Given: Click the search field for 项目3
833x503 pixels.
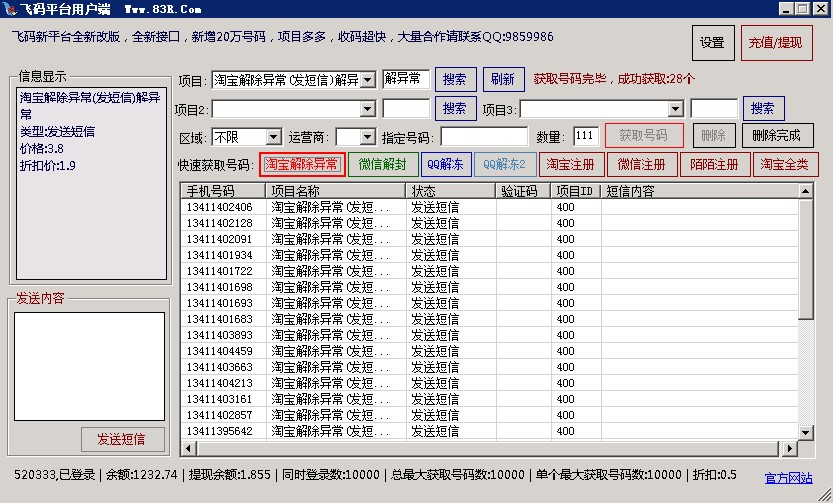Looking at the screenshot, I should tap(713, 109).
